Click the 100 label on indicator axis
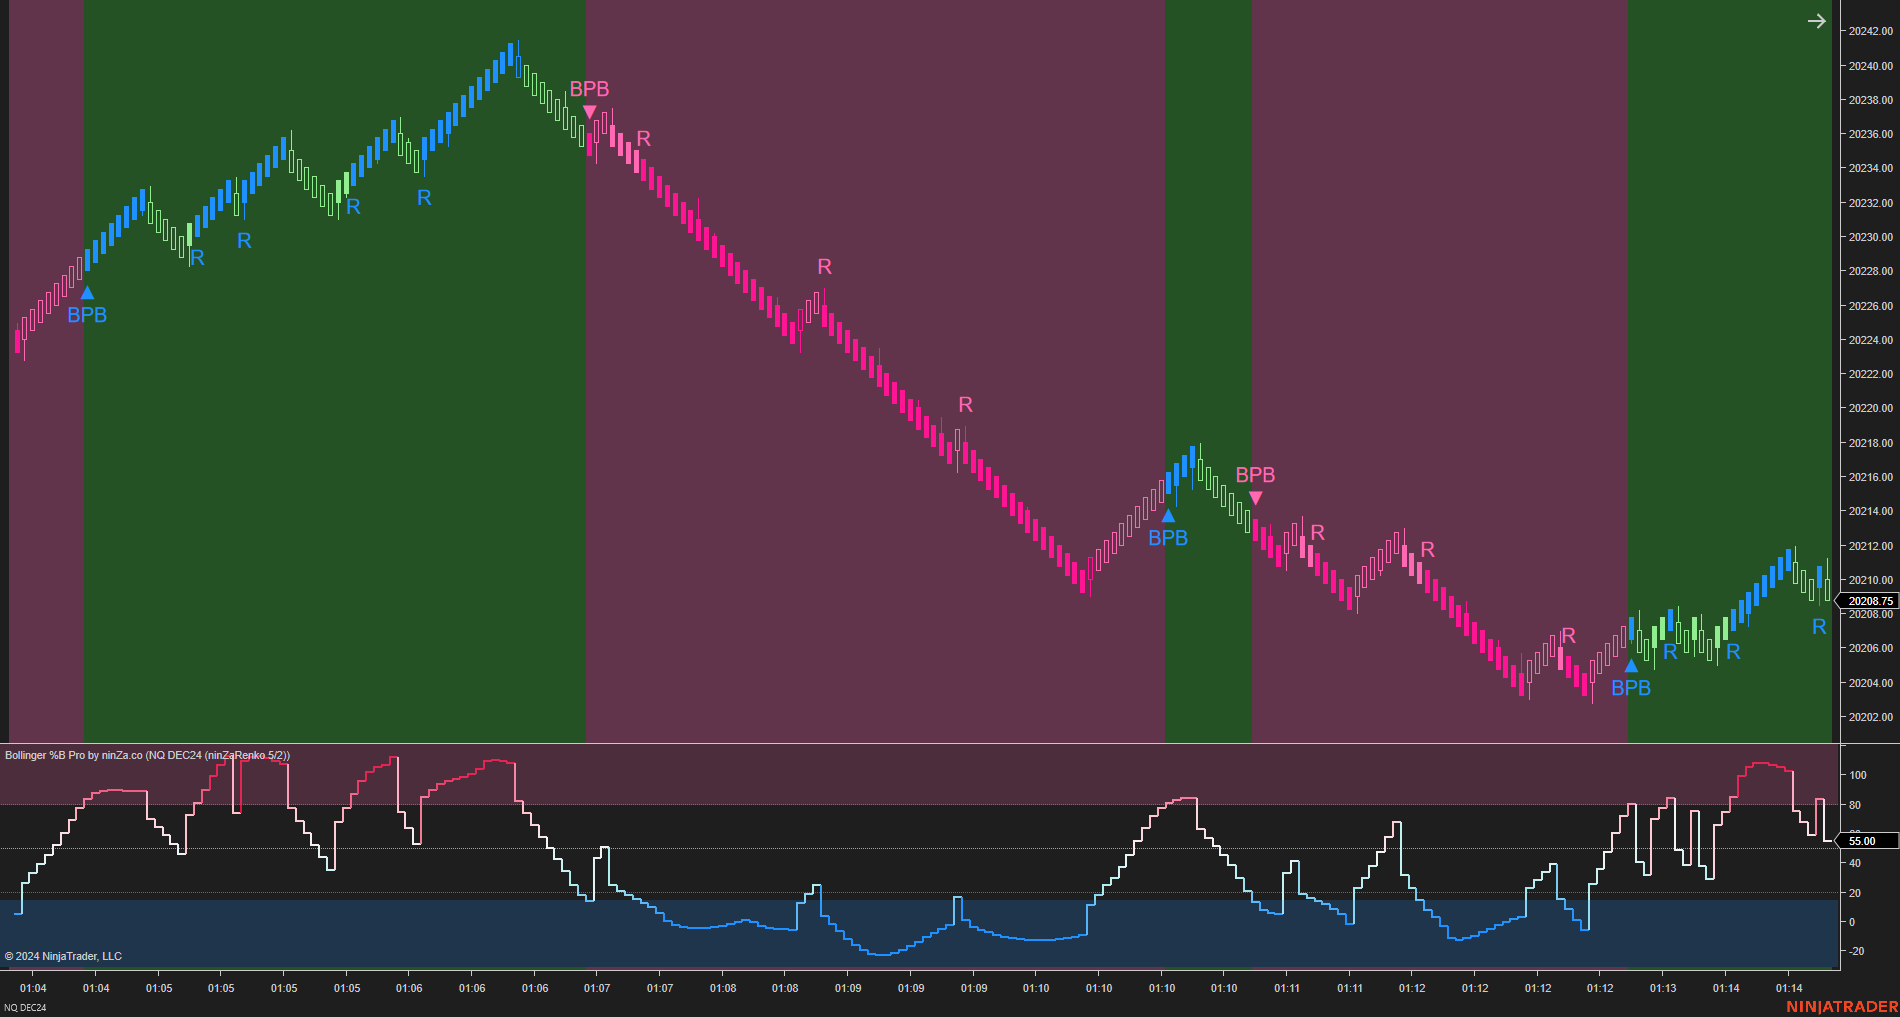The height and width of the screenshot is (1017, 1900). coord(1858,775)
